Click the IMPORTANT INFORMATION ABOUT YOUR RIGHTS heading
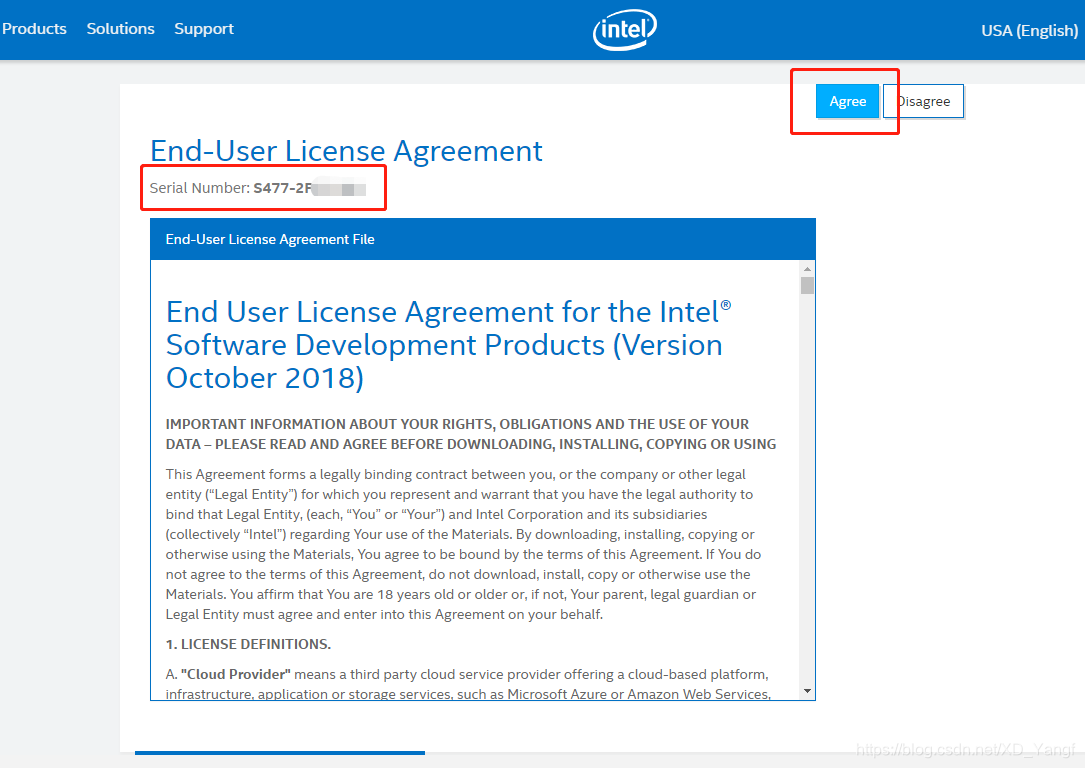The width and height of the screenshot is (1085, 768). click(x=471, y=434)
